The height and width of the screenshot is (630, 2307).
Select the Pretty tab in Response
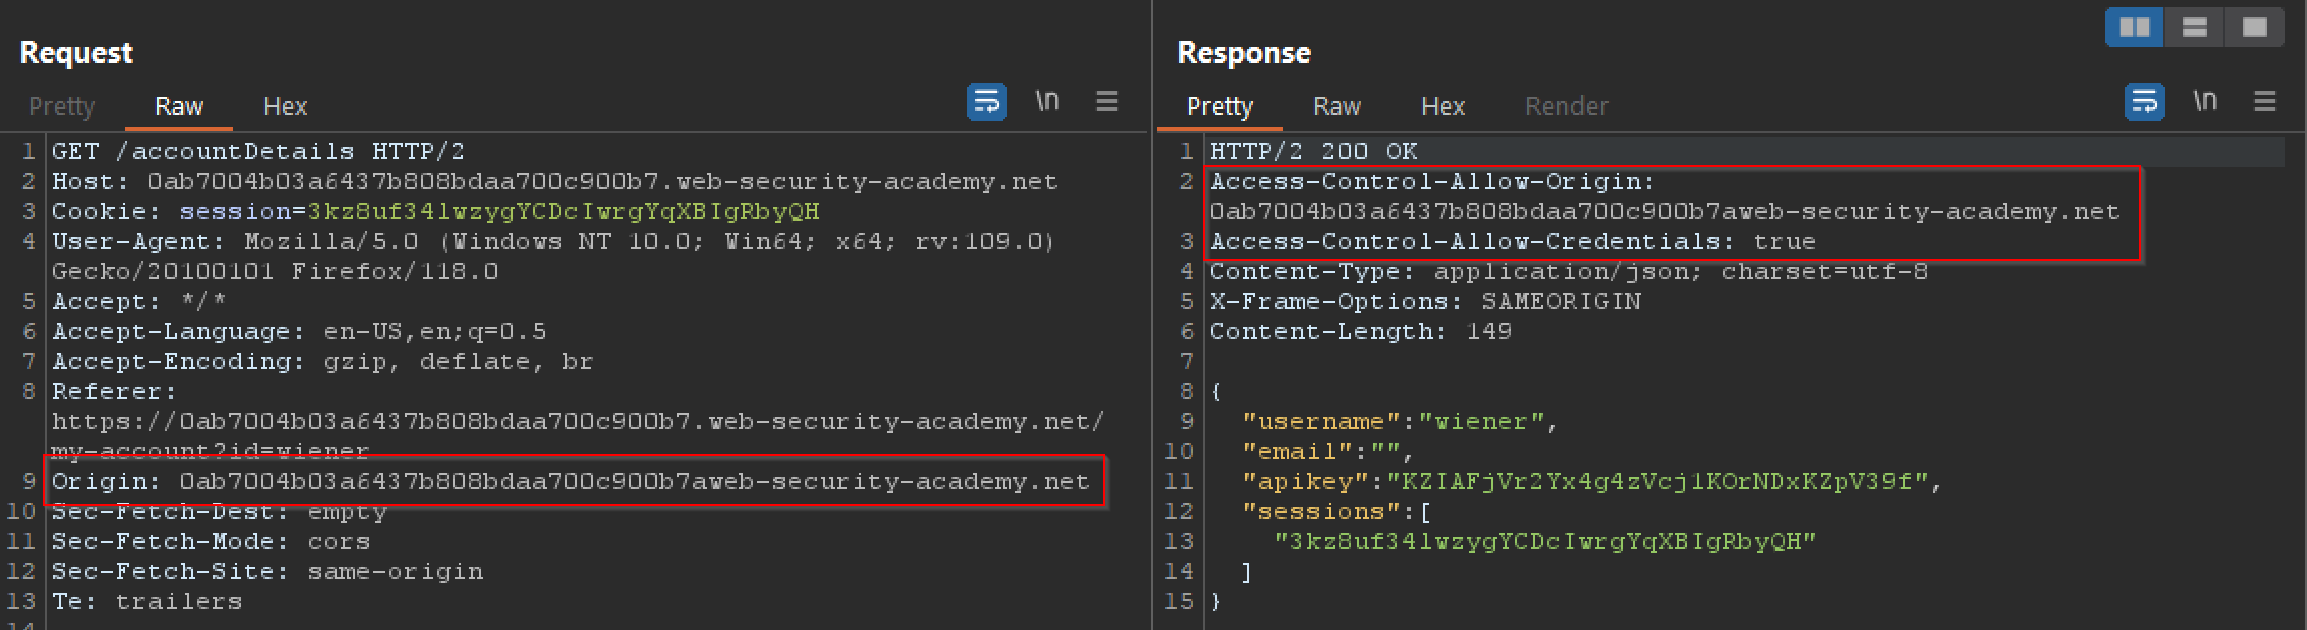(1219, 107)
